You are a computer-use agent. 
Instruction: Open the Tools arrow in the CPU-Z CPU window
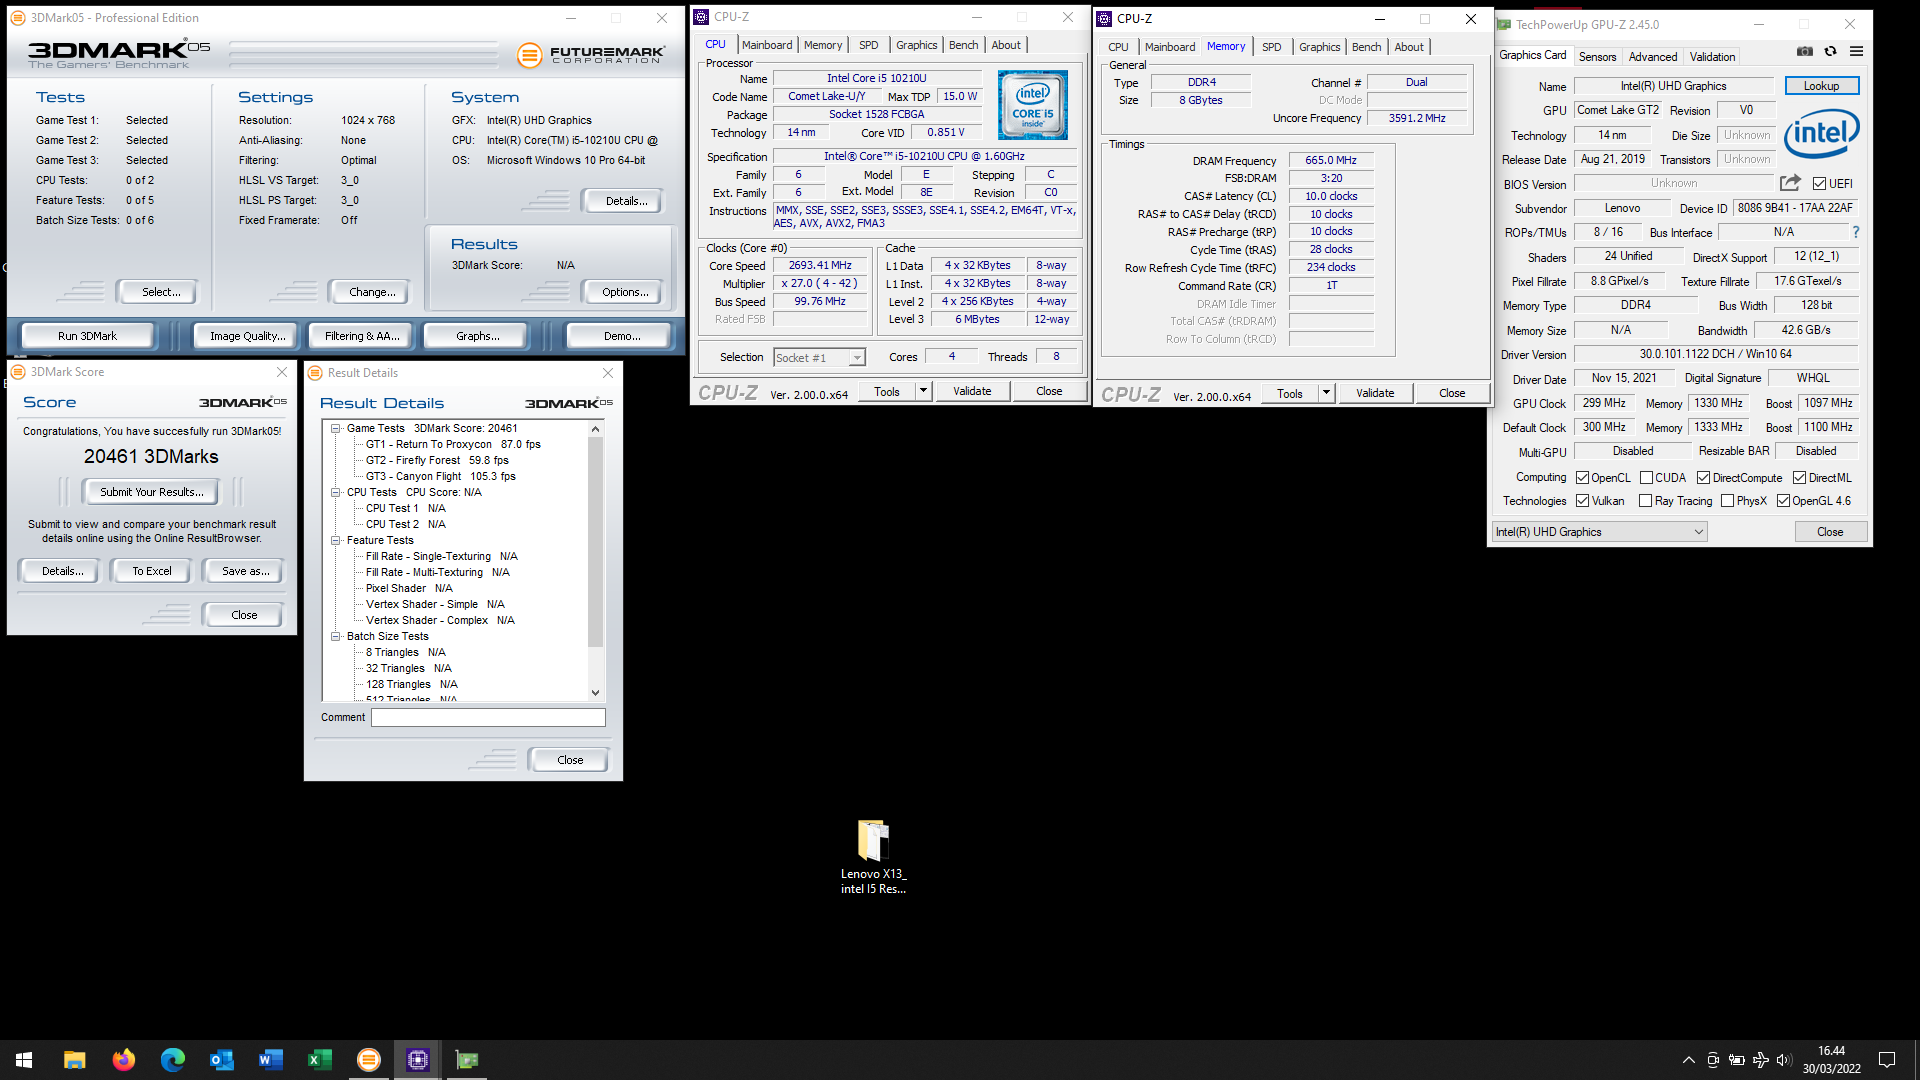pyautogui.click(x=924, y=391)
